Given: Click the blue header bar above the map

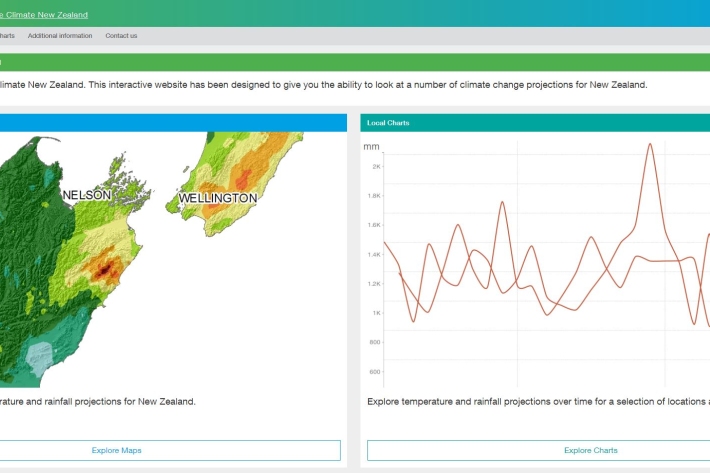Looking at the screenshot, I should (170, 122).
